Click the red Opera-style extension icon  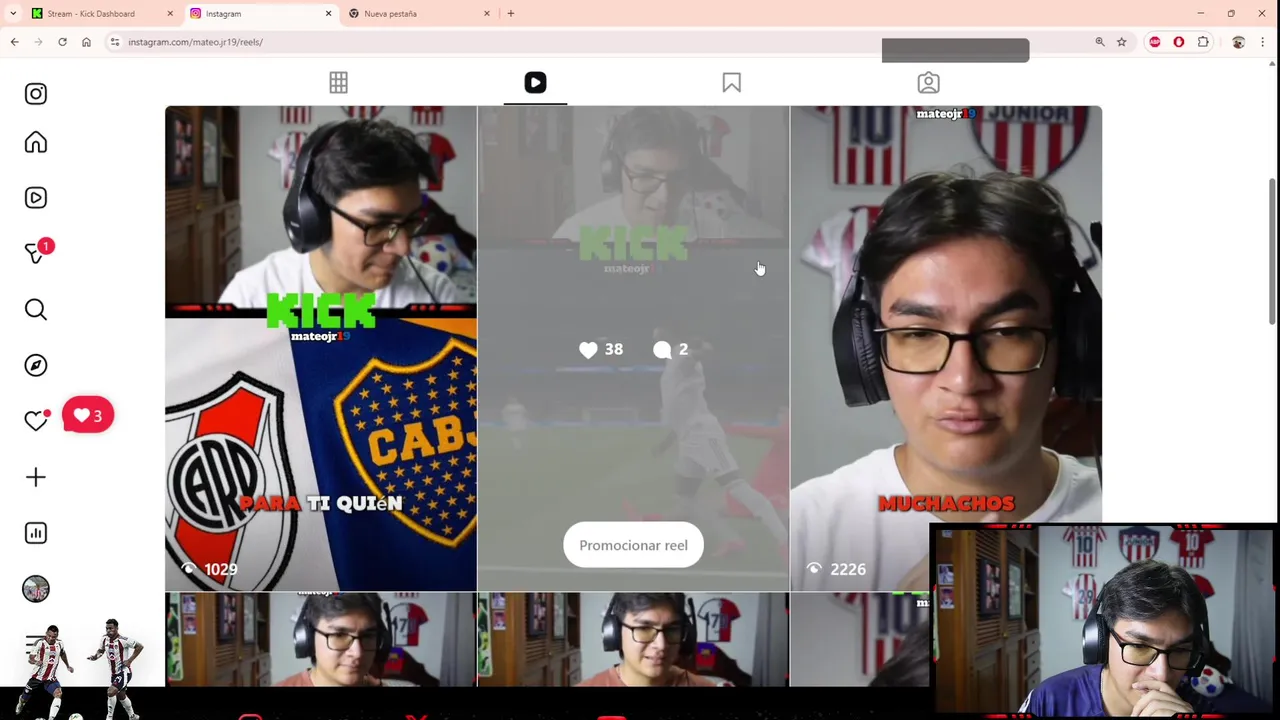click(1179, 42)
